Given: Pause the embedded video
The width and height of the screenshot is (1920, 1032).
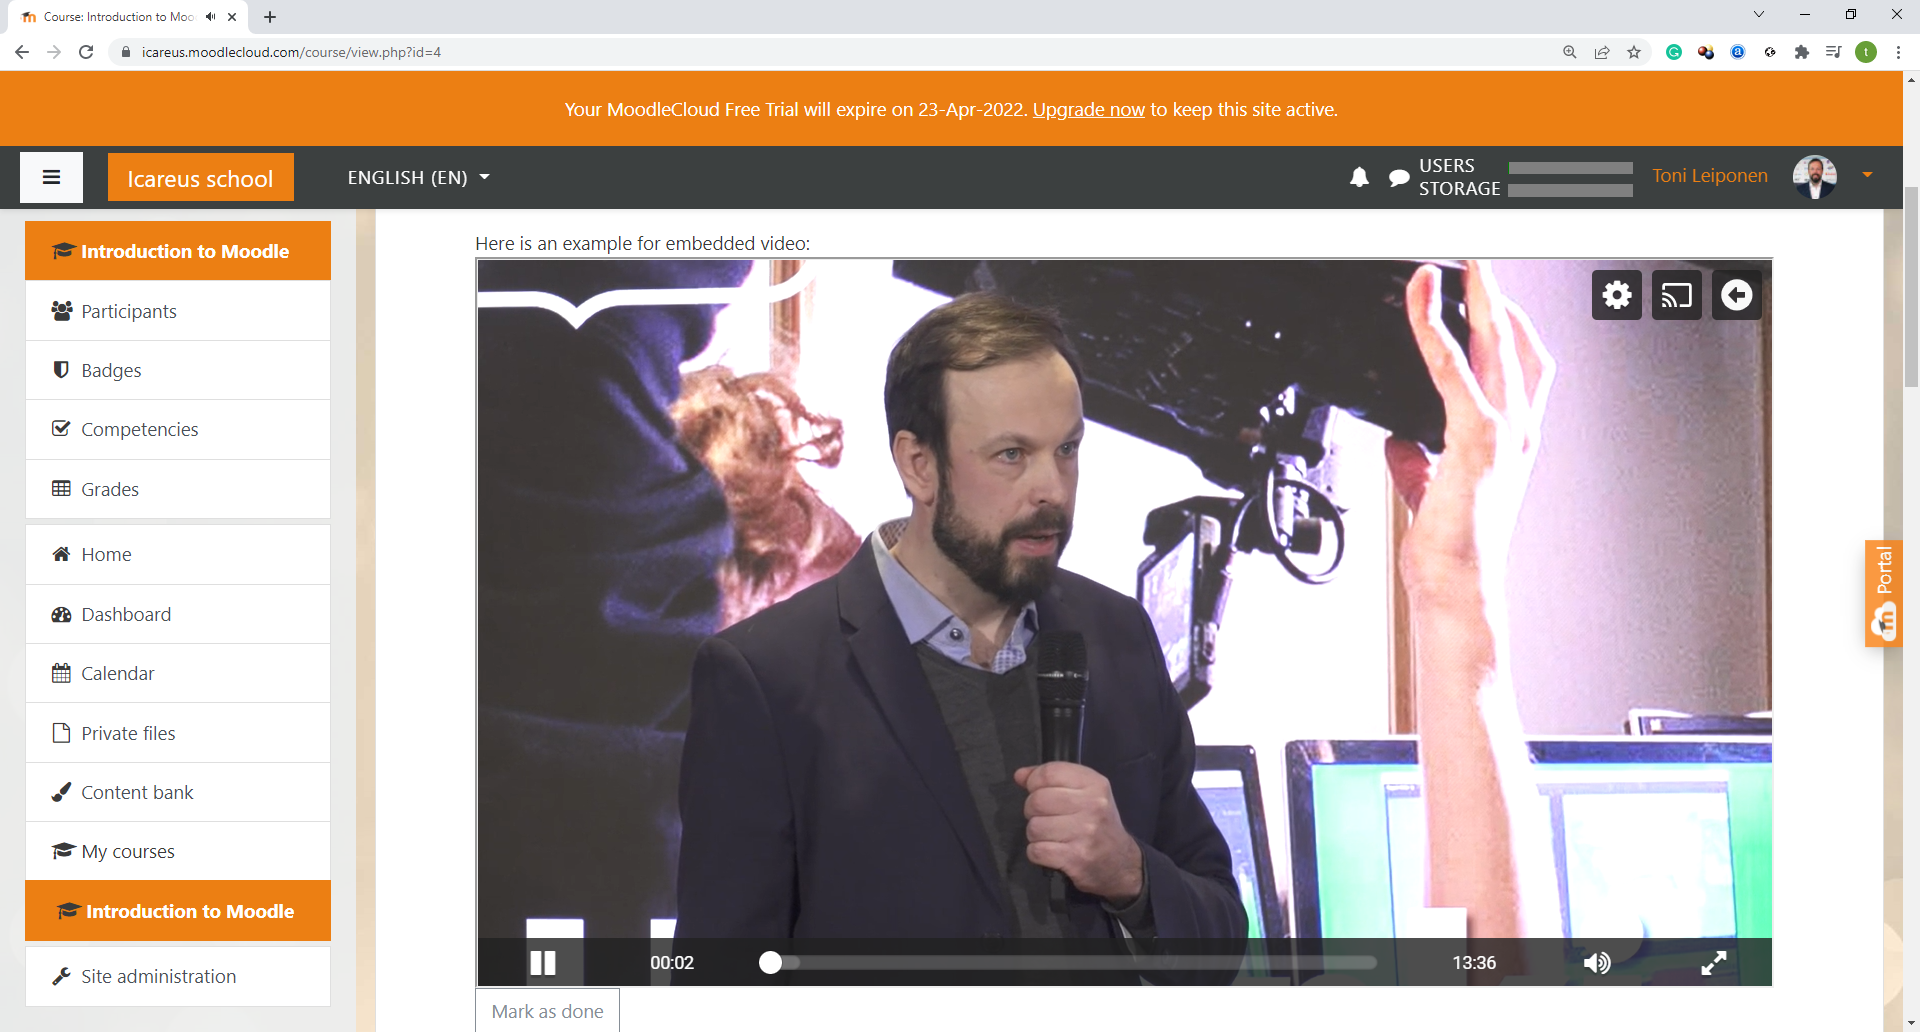Looking at the screenshot, I should (543, 963).
